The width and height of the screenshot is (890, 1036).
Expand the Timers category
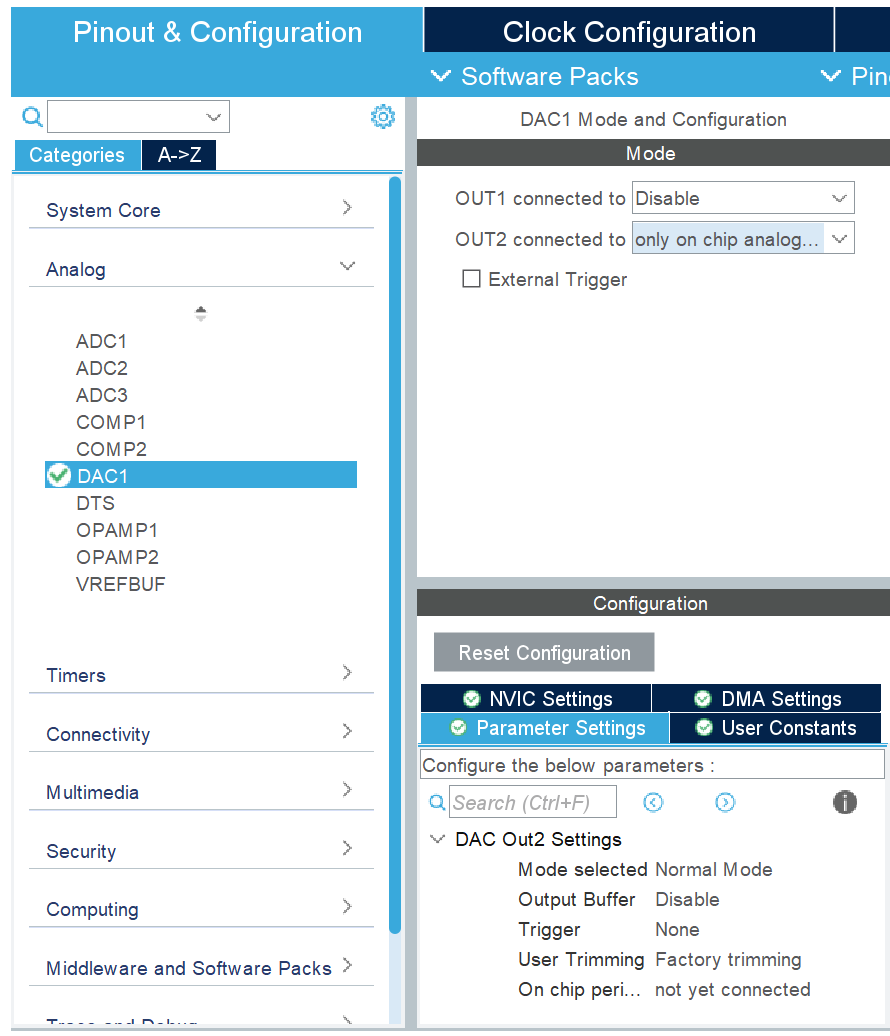pos(347,672)
